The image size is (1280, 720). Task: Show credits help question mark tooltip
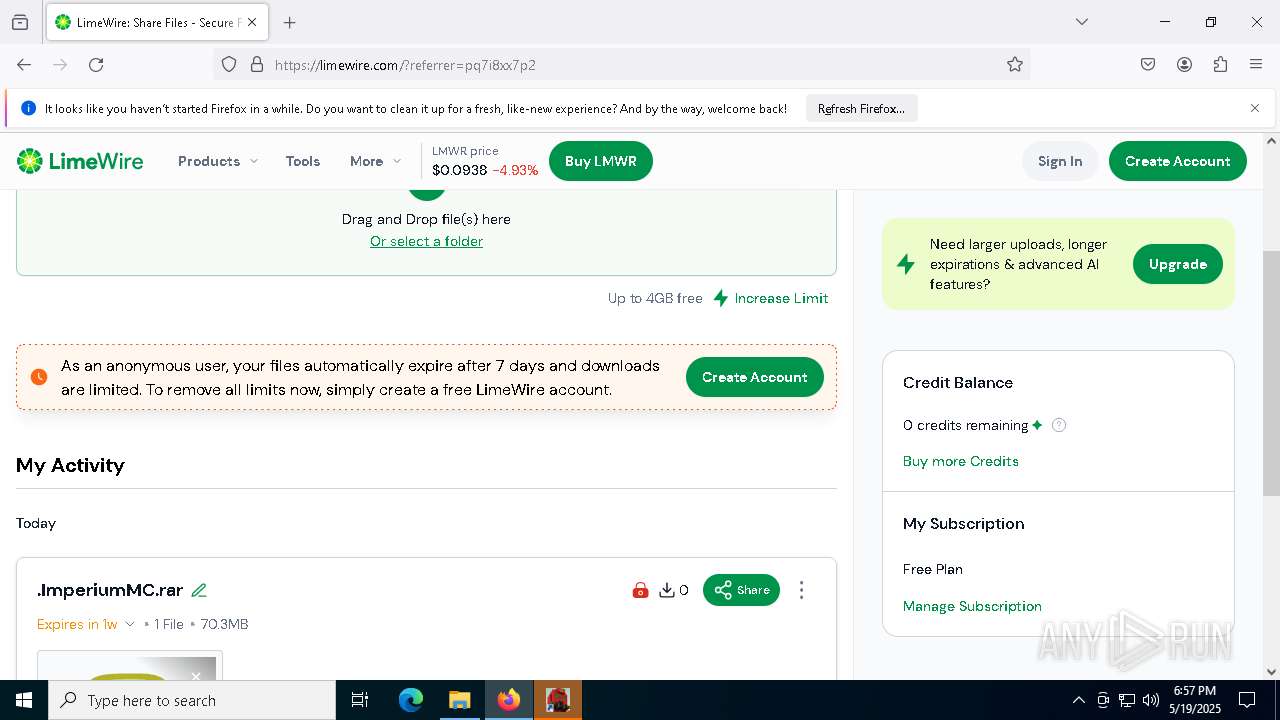pyautogui.click(x=1059, y=425)
